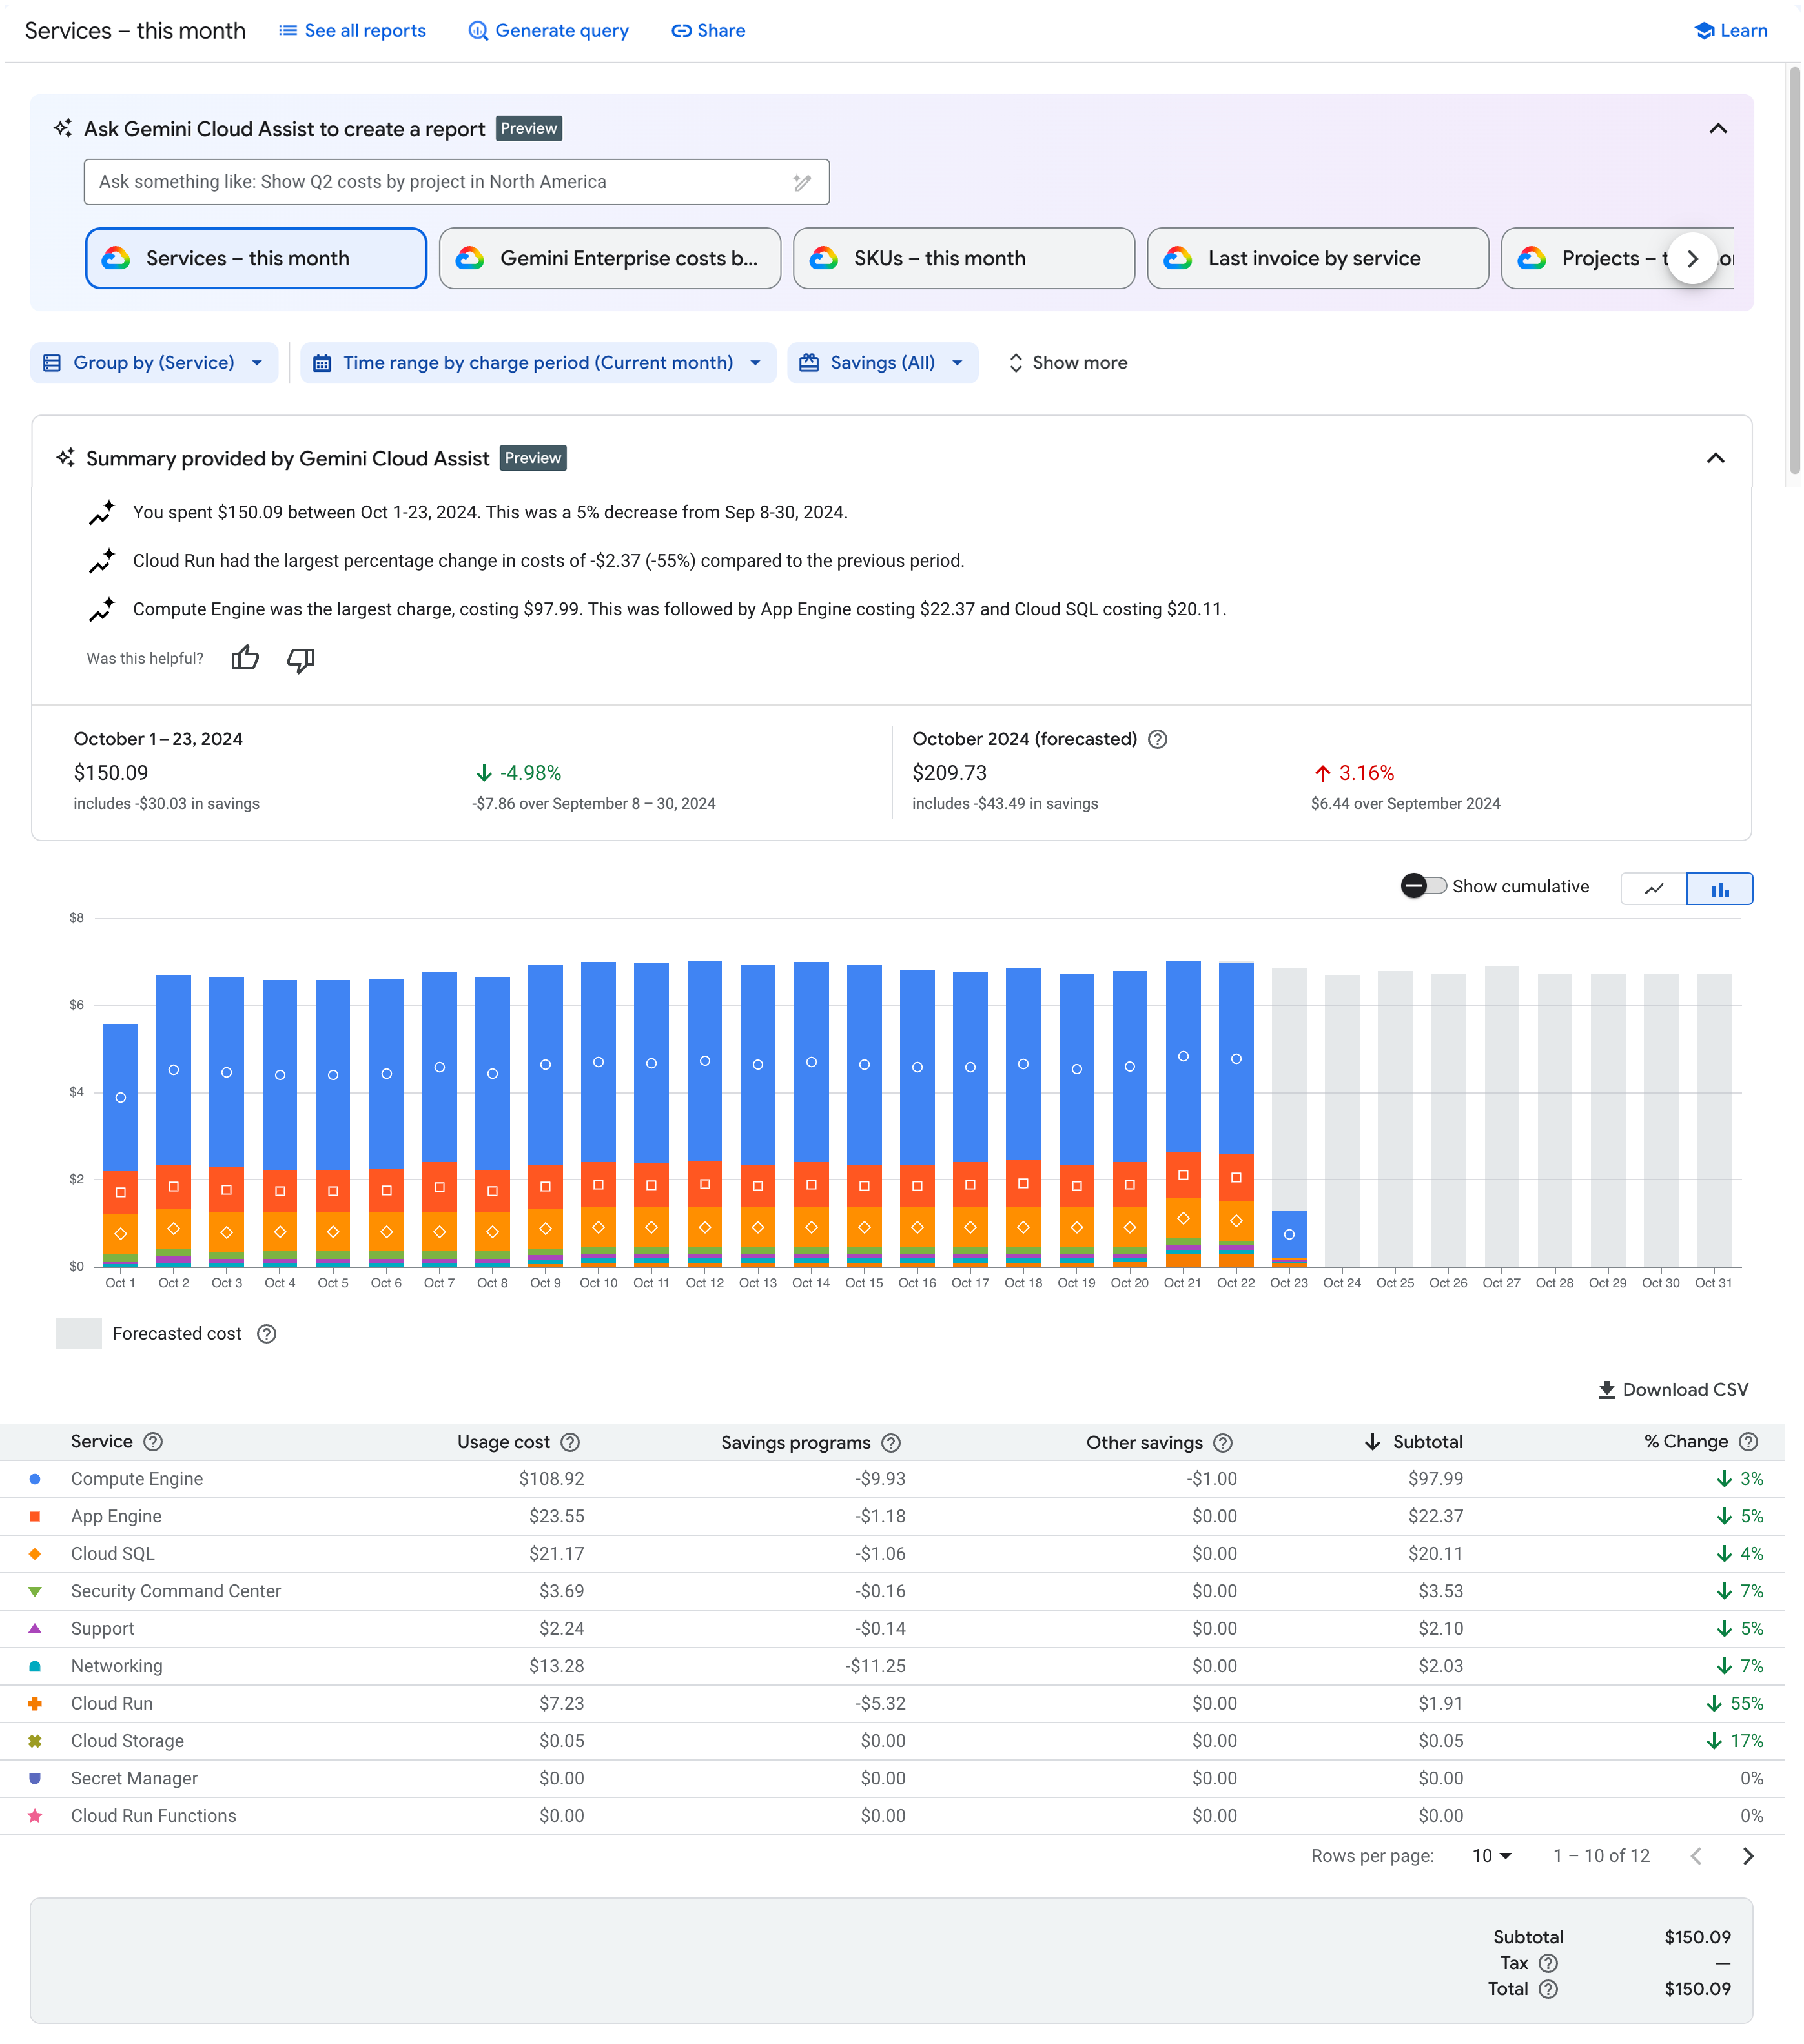Click help icon next to Usage cost

pos(570,1443)
